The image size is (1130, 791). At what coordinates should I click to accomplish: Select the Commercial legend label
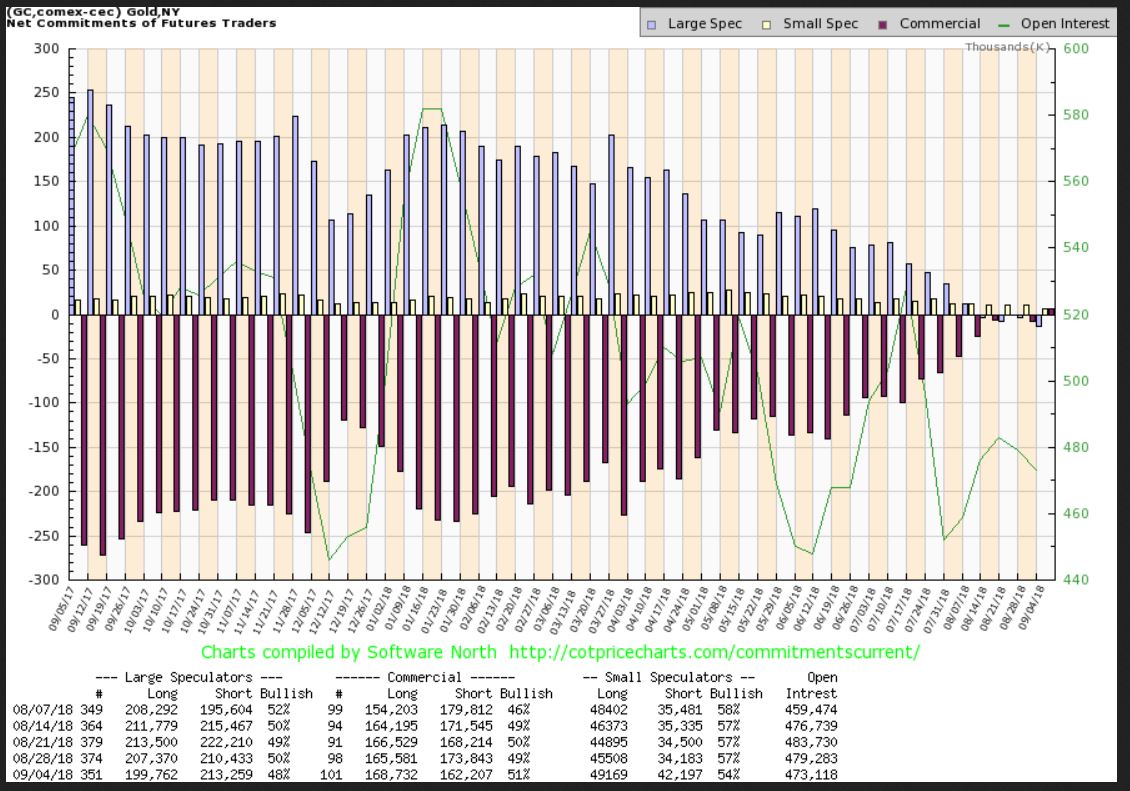939,23
